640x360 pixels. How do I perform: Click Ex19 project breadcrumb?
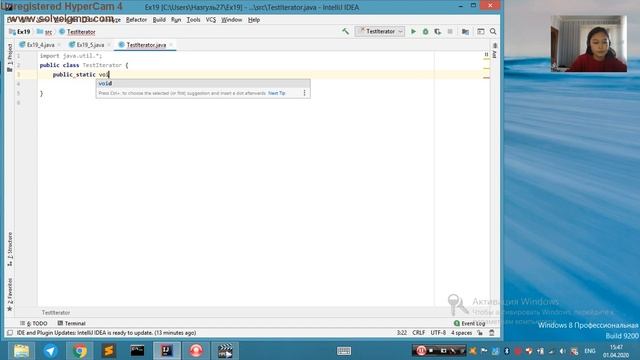tap(20, 31)
